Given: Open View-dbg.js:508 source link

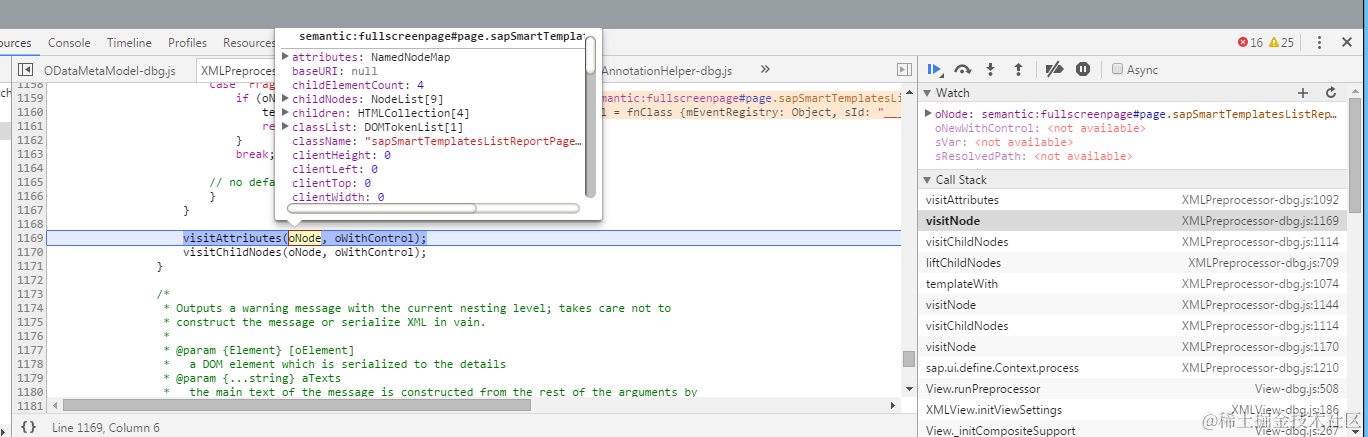Looking at the screenshot, I should 1297,389.
